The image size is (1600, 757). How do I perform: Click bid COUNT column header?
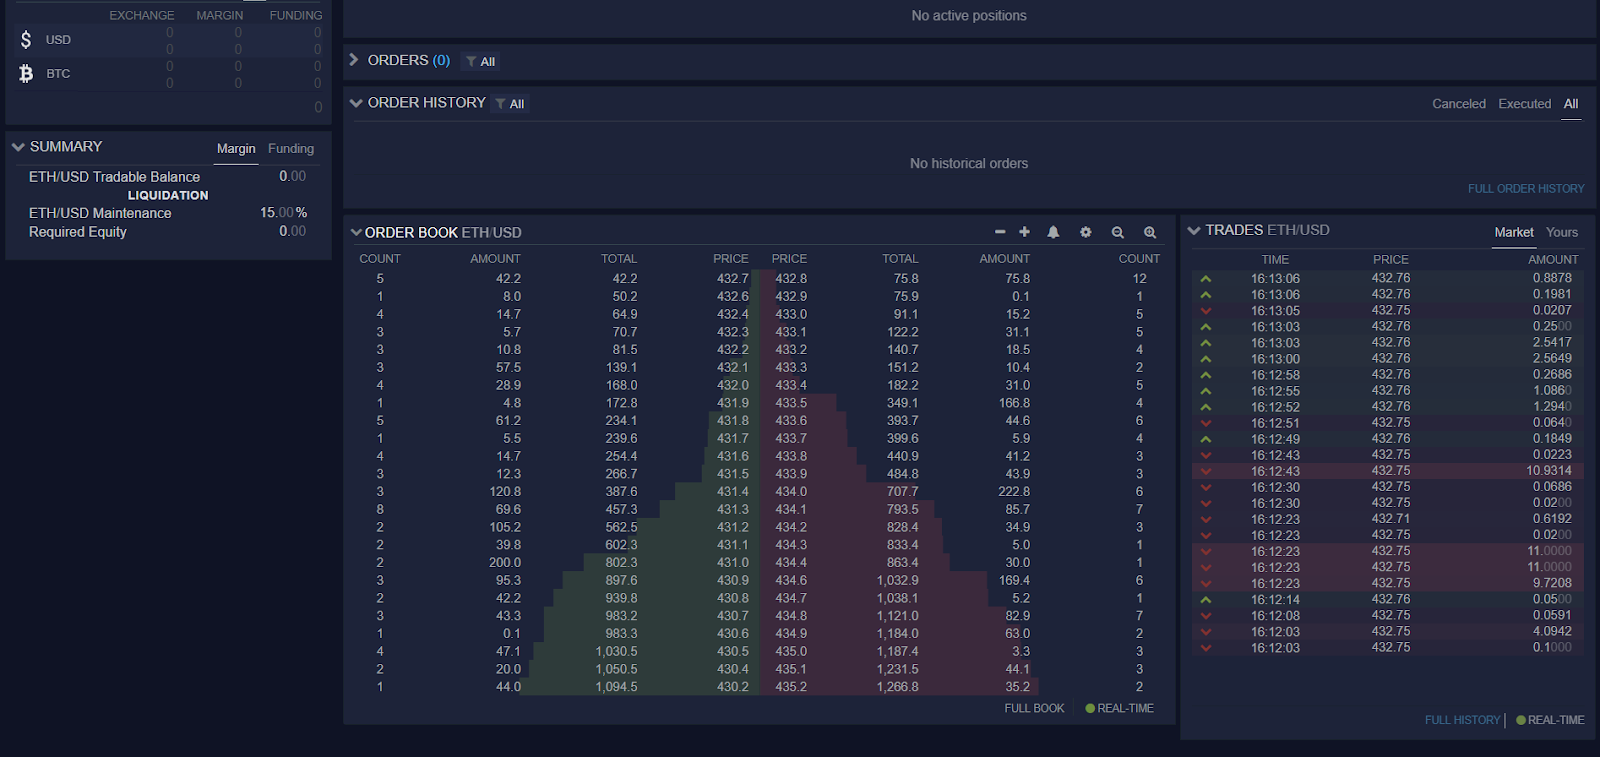(x=380, y=259)
